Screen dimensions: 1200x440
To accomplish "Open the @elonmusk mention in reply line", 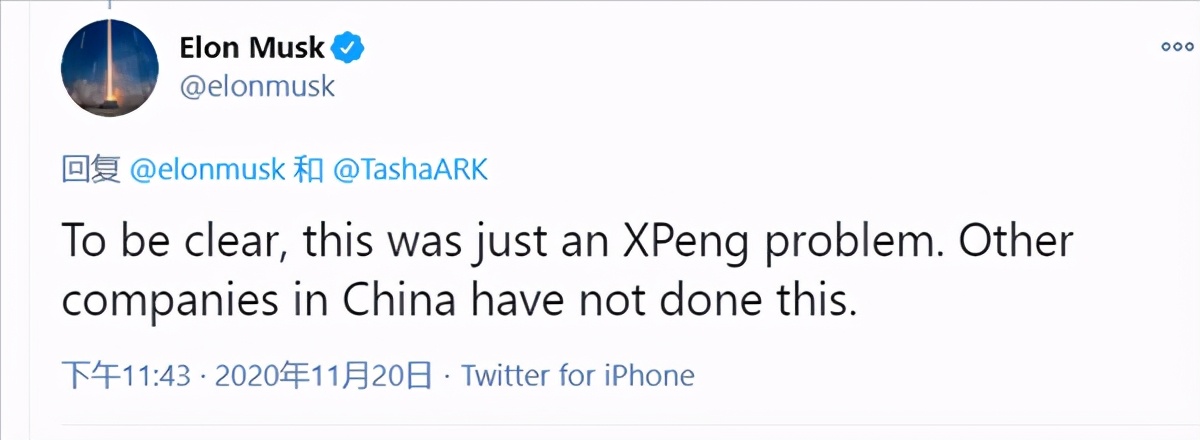I will click(x=207, y=170).
